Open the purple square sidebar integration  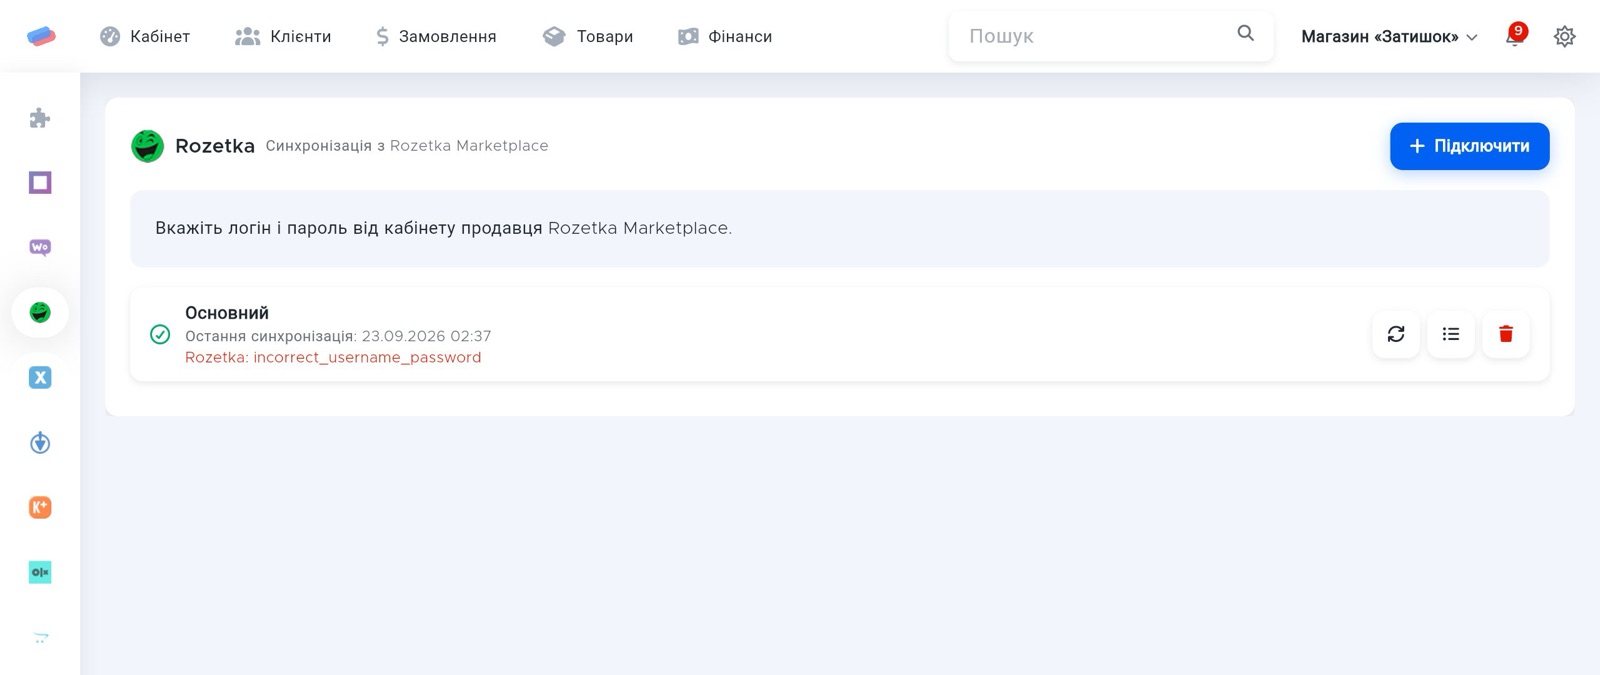click(x=40, y=183)
